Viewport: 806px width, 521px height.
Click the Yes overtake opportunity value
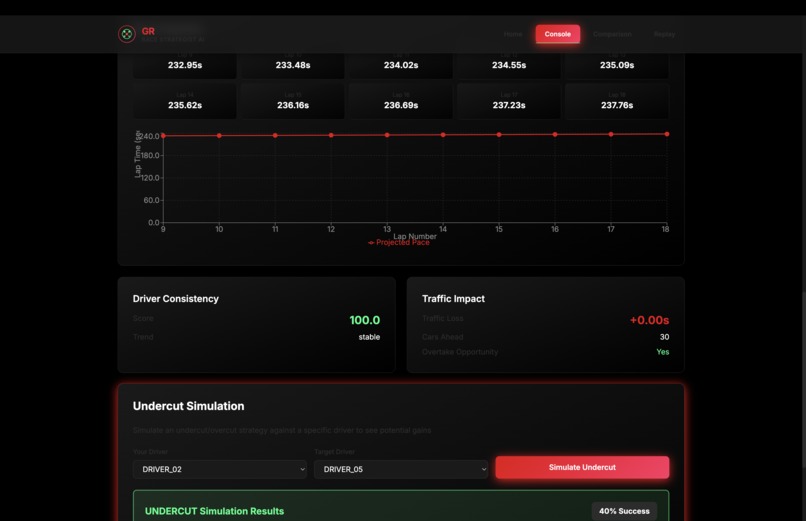click(x=663, y=352)
